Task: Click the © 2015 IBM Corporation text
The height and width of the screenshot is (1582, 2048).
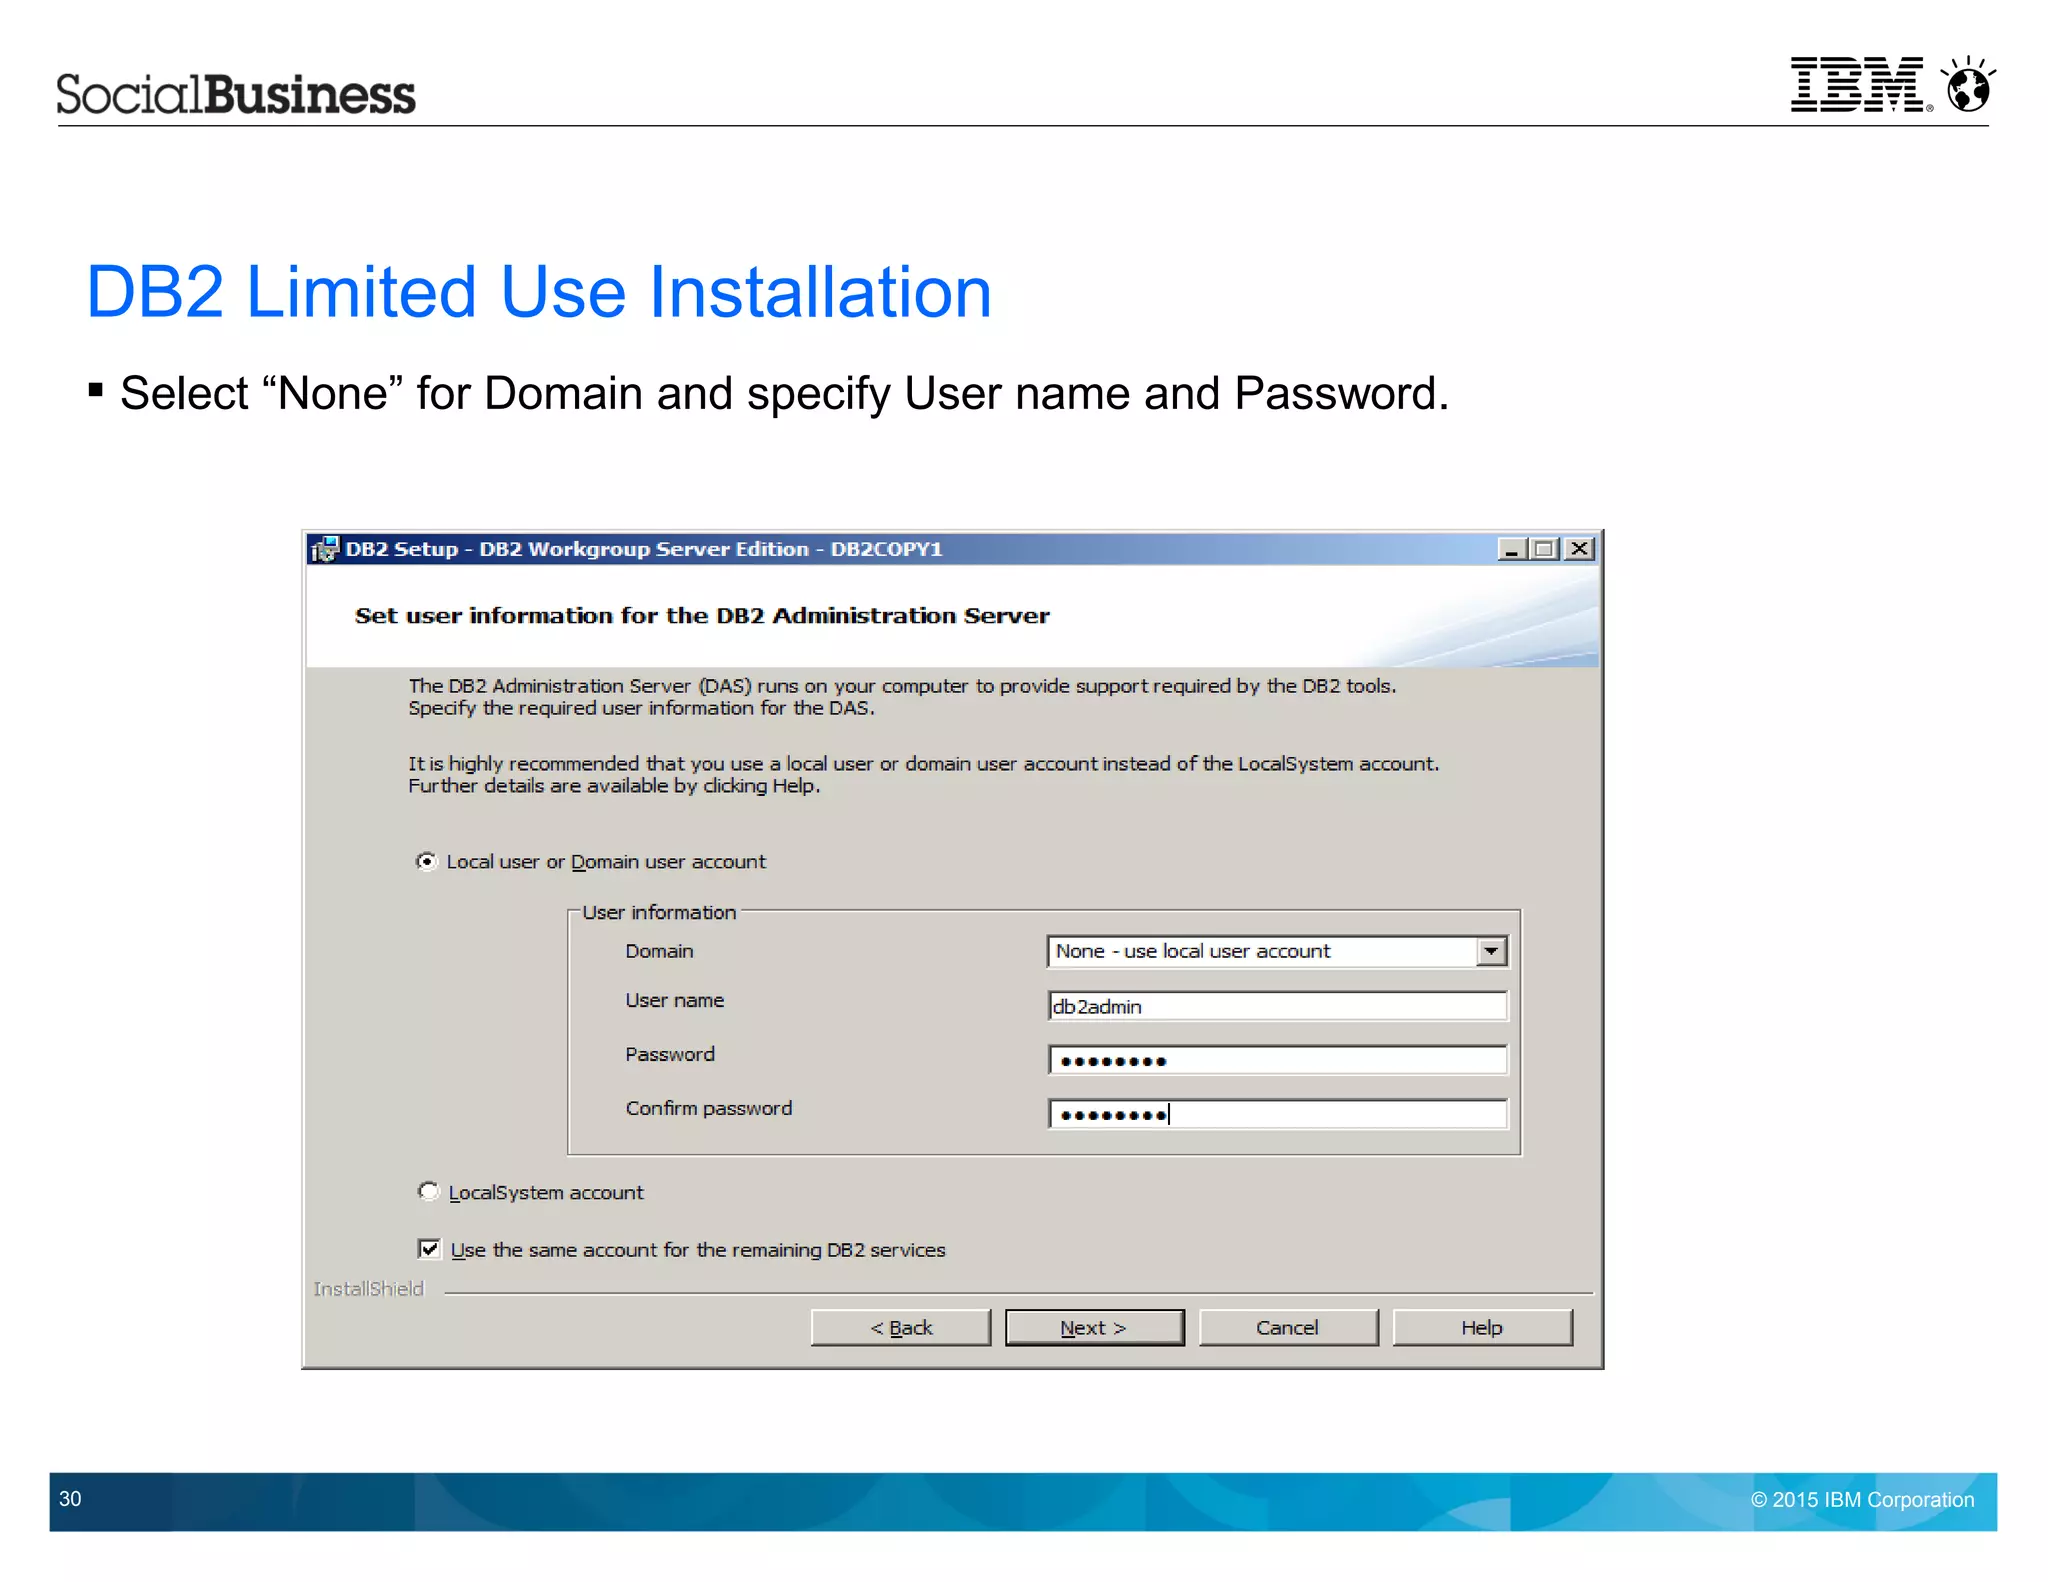Action: click(x=1862, y=1500)
